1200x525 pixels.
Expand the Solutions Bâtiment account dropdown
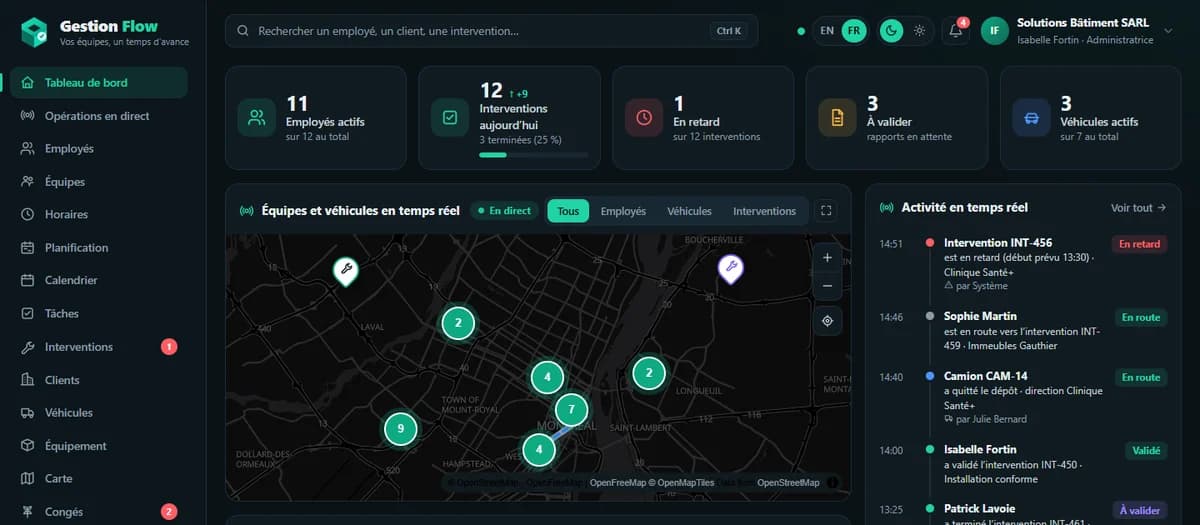pos(1167,31)
